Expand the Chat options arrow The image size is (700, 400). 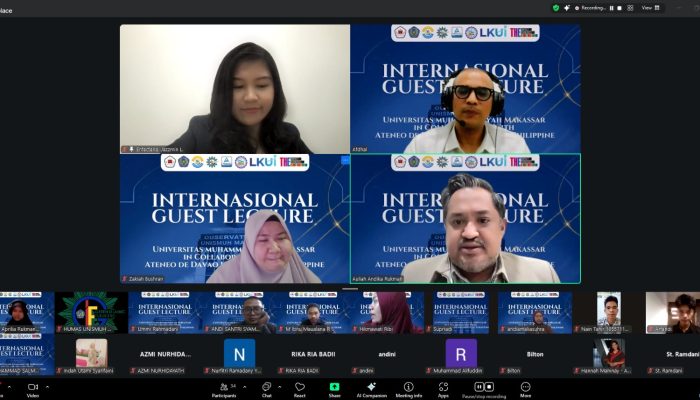tap(279, 387)
